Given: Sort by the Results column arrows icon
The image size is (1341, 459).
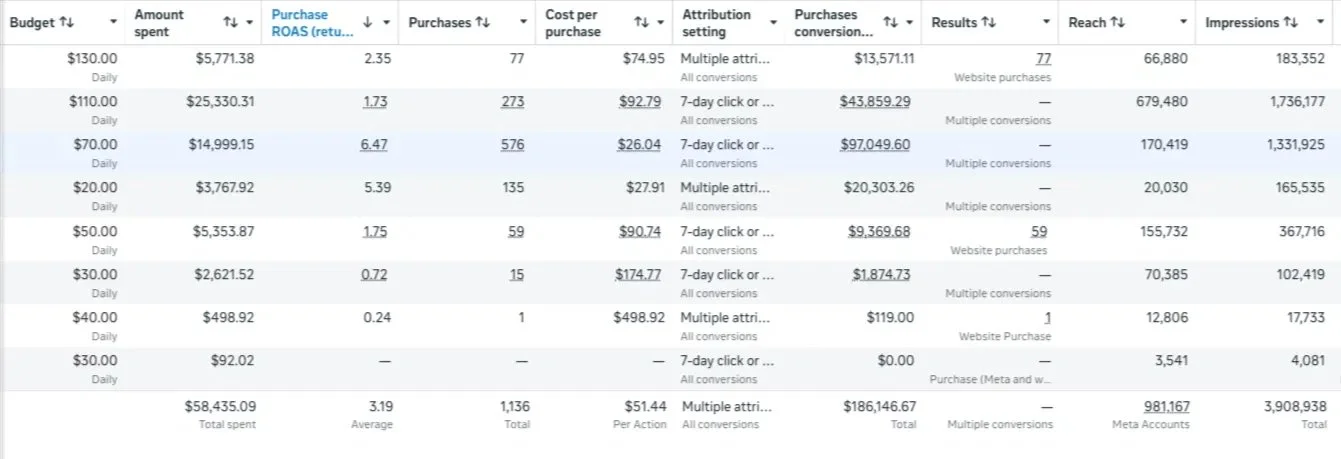Looking at the screenshot, I should [x=988, y=22].
